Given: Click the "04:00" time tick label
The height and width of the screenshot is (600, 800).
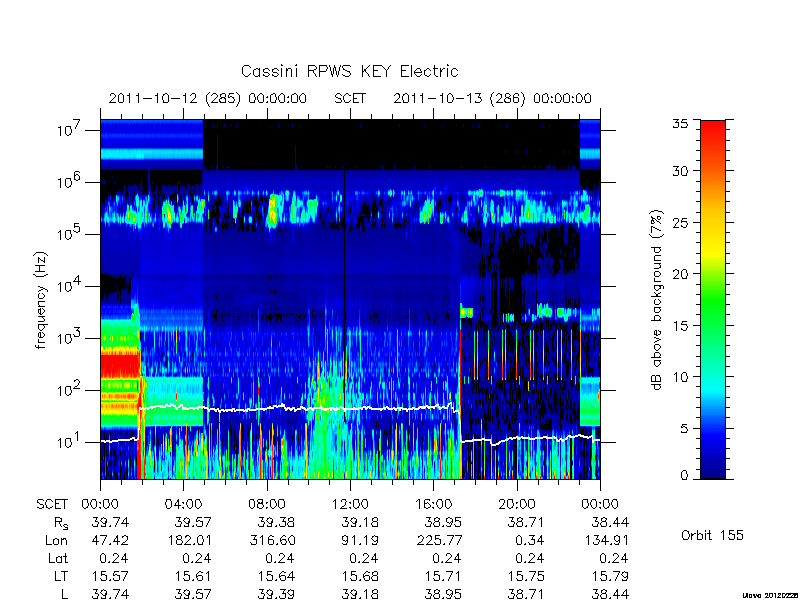Looking at the screenshot, I should click(x=183, y=504).
